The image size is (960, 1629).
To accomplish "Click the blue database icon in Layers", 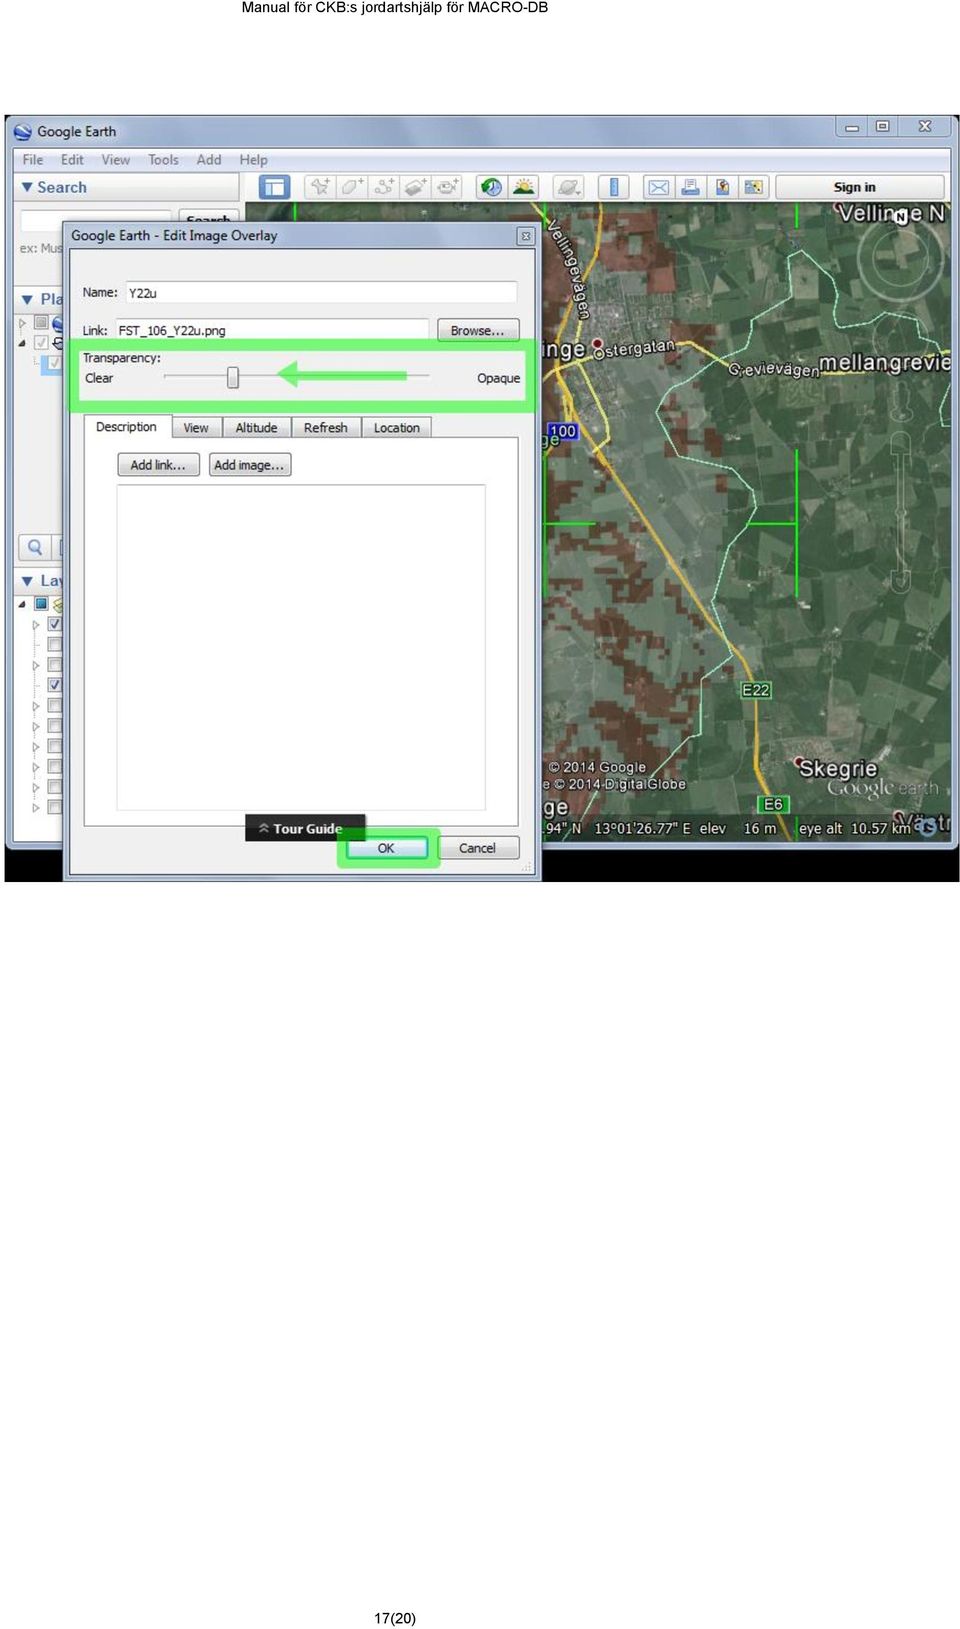I will pyautogui.click(x=41, y=603).
